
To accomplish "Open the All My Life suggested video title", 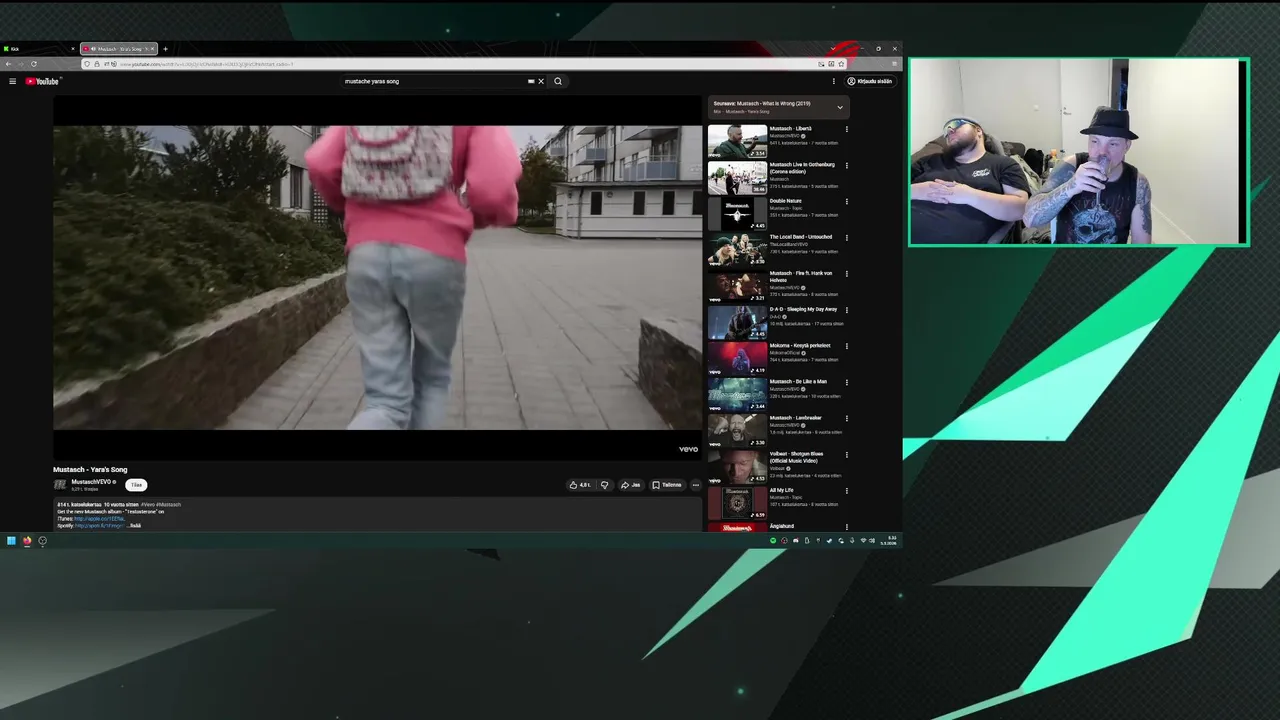I will click(x=781, y=490).
